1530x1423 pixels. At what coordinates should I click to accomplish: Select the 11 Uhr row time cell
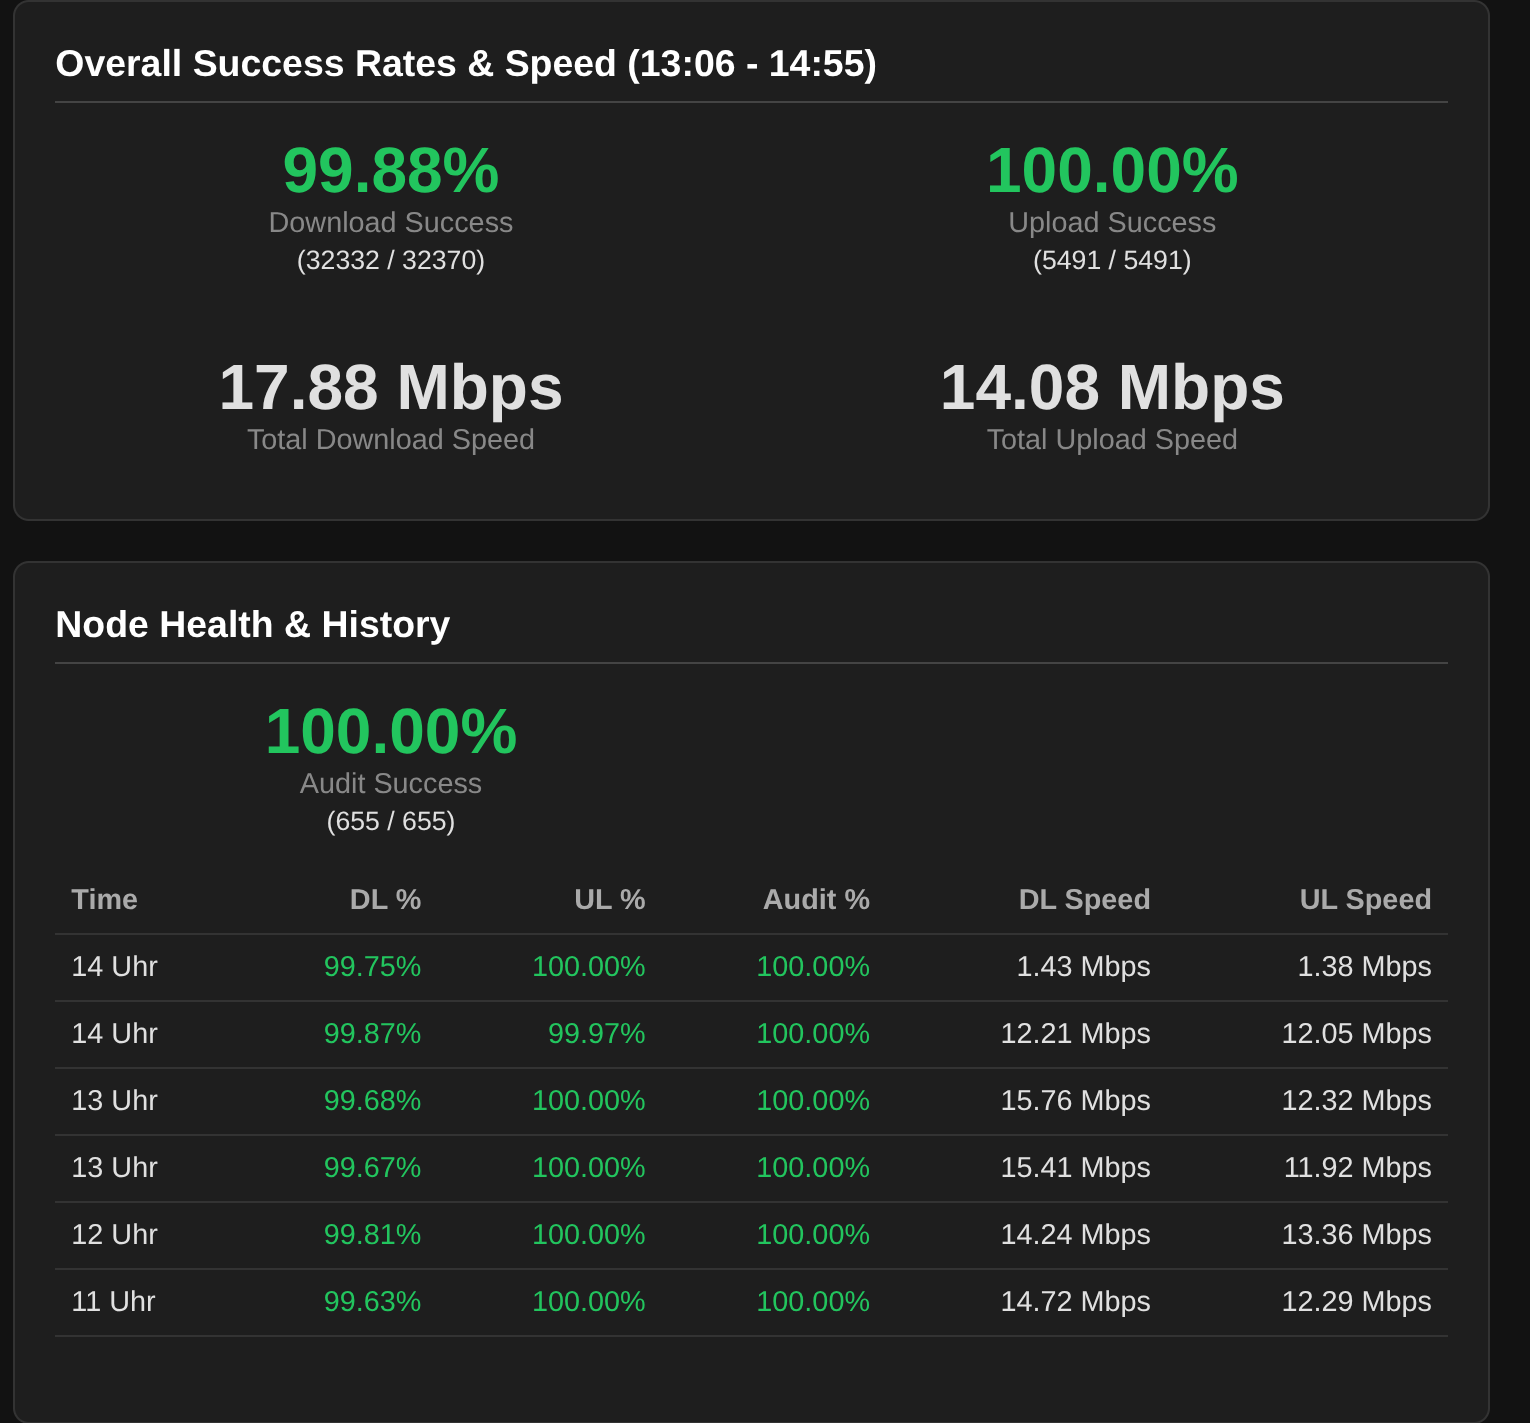coord(113,1301)
